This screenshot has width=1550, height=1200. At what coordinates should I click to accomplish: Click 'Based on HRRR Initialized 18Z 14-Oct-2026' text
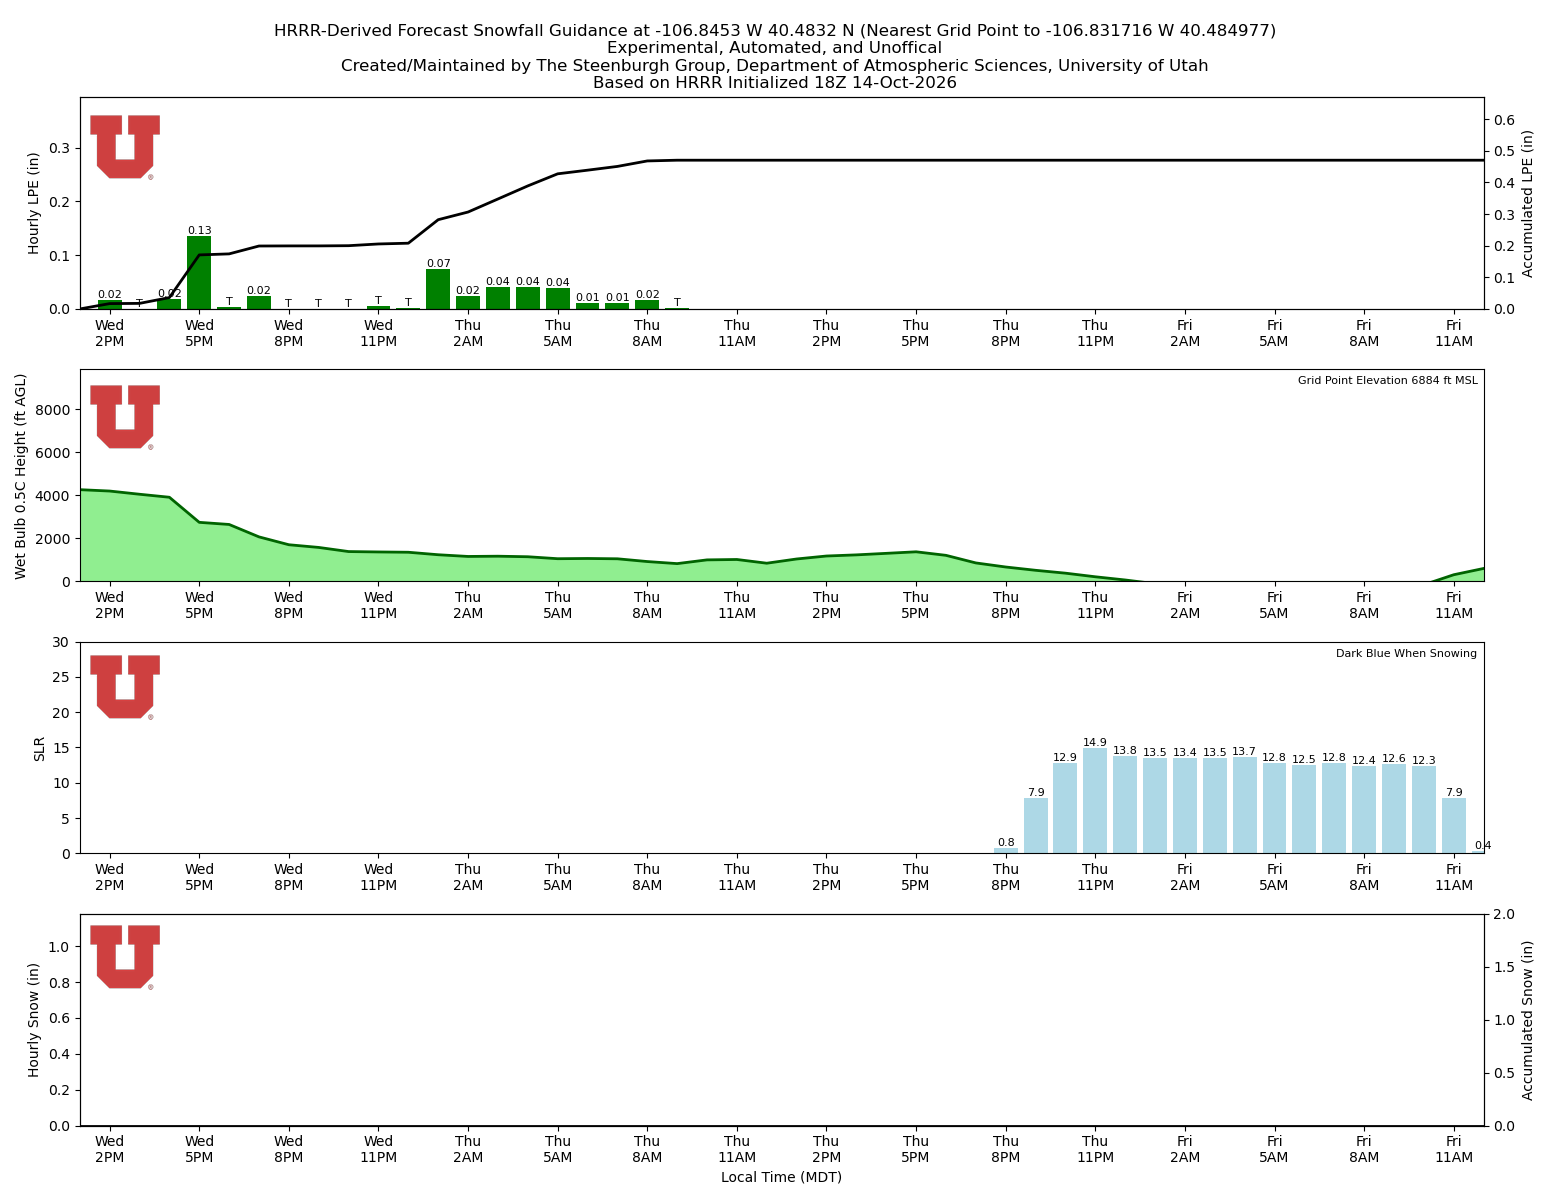(x=775, y=83)
